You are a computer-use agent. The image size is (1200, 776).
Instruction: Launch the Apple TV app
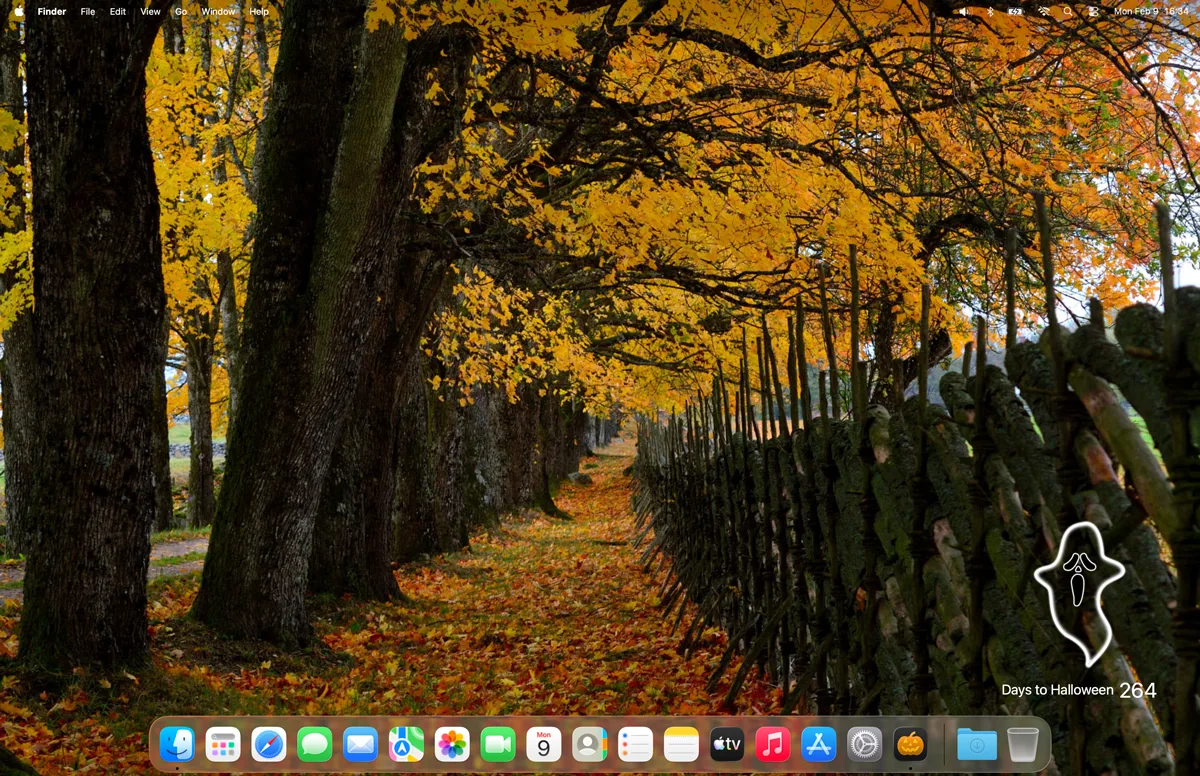[x=727, y=744]
